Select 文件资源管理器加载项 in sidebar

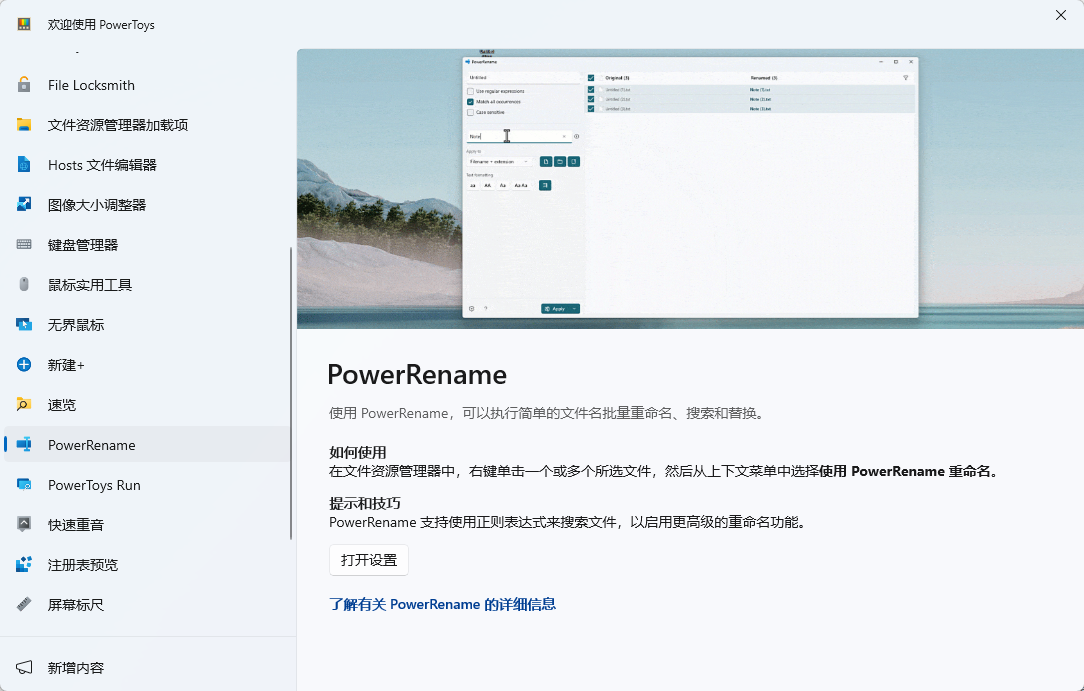click(x=147, y=125)
